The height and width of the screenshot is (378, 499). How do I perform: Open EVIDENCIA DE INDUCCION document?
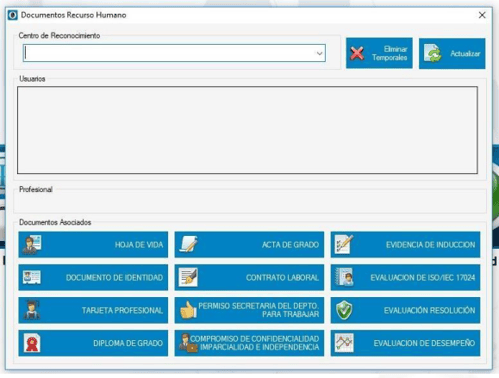pos(405,245)
